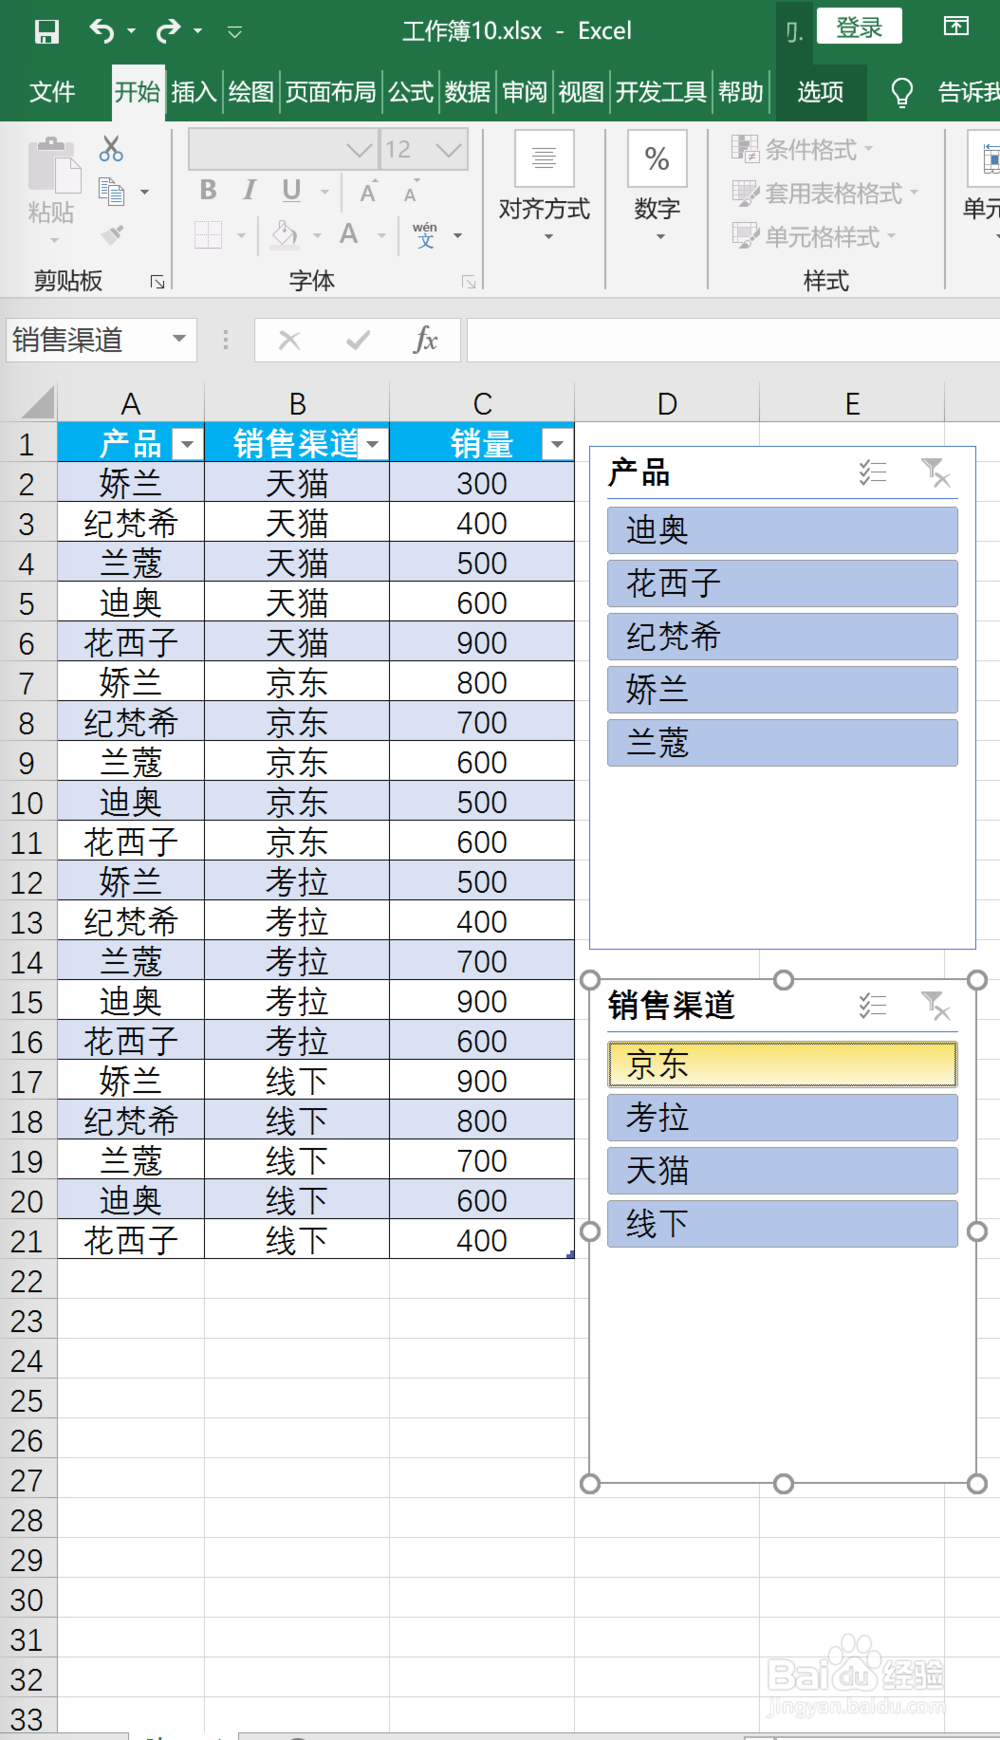Open 套用表格格式 menu
This screenshot has height=1740, width=1000.
(x=825, y=193)
